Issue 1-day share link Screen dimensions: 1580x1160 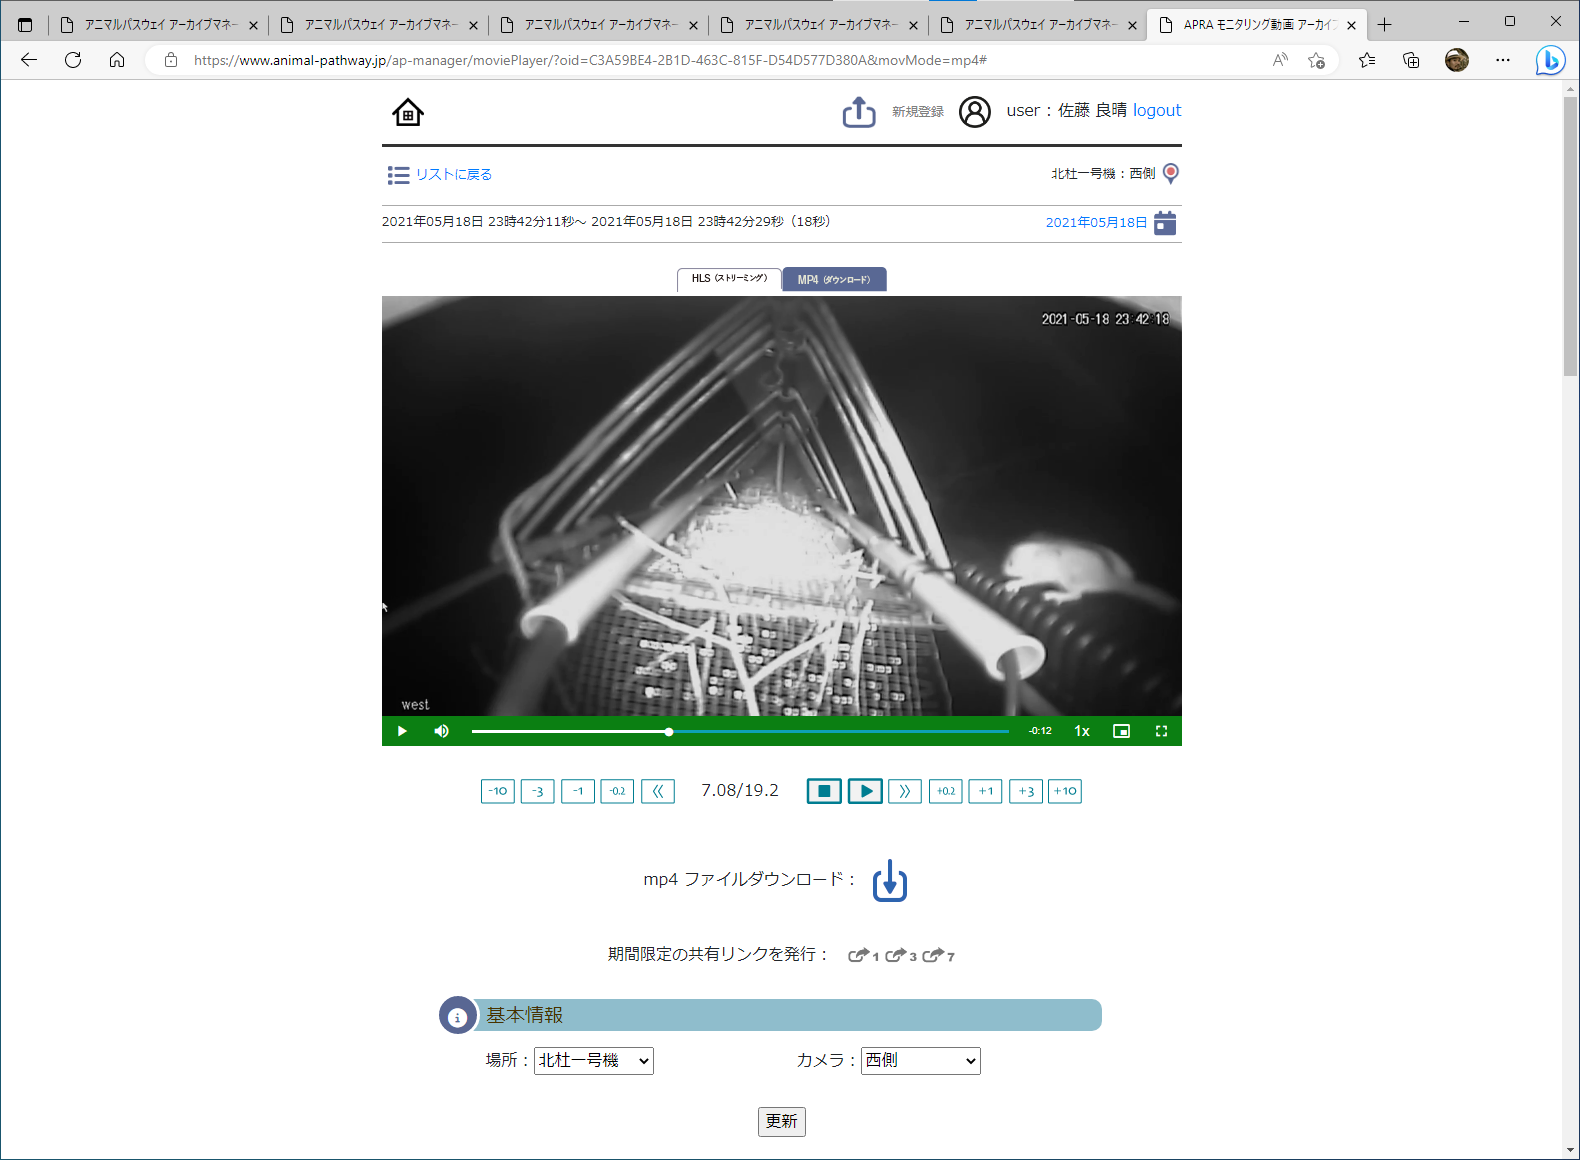[863, 956]
